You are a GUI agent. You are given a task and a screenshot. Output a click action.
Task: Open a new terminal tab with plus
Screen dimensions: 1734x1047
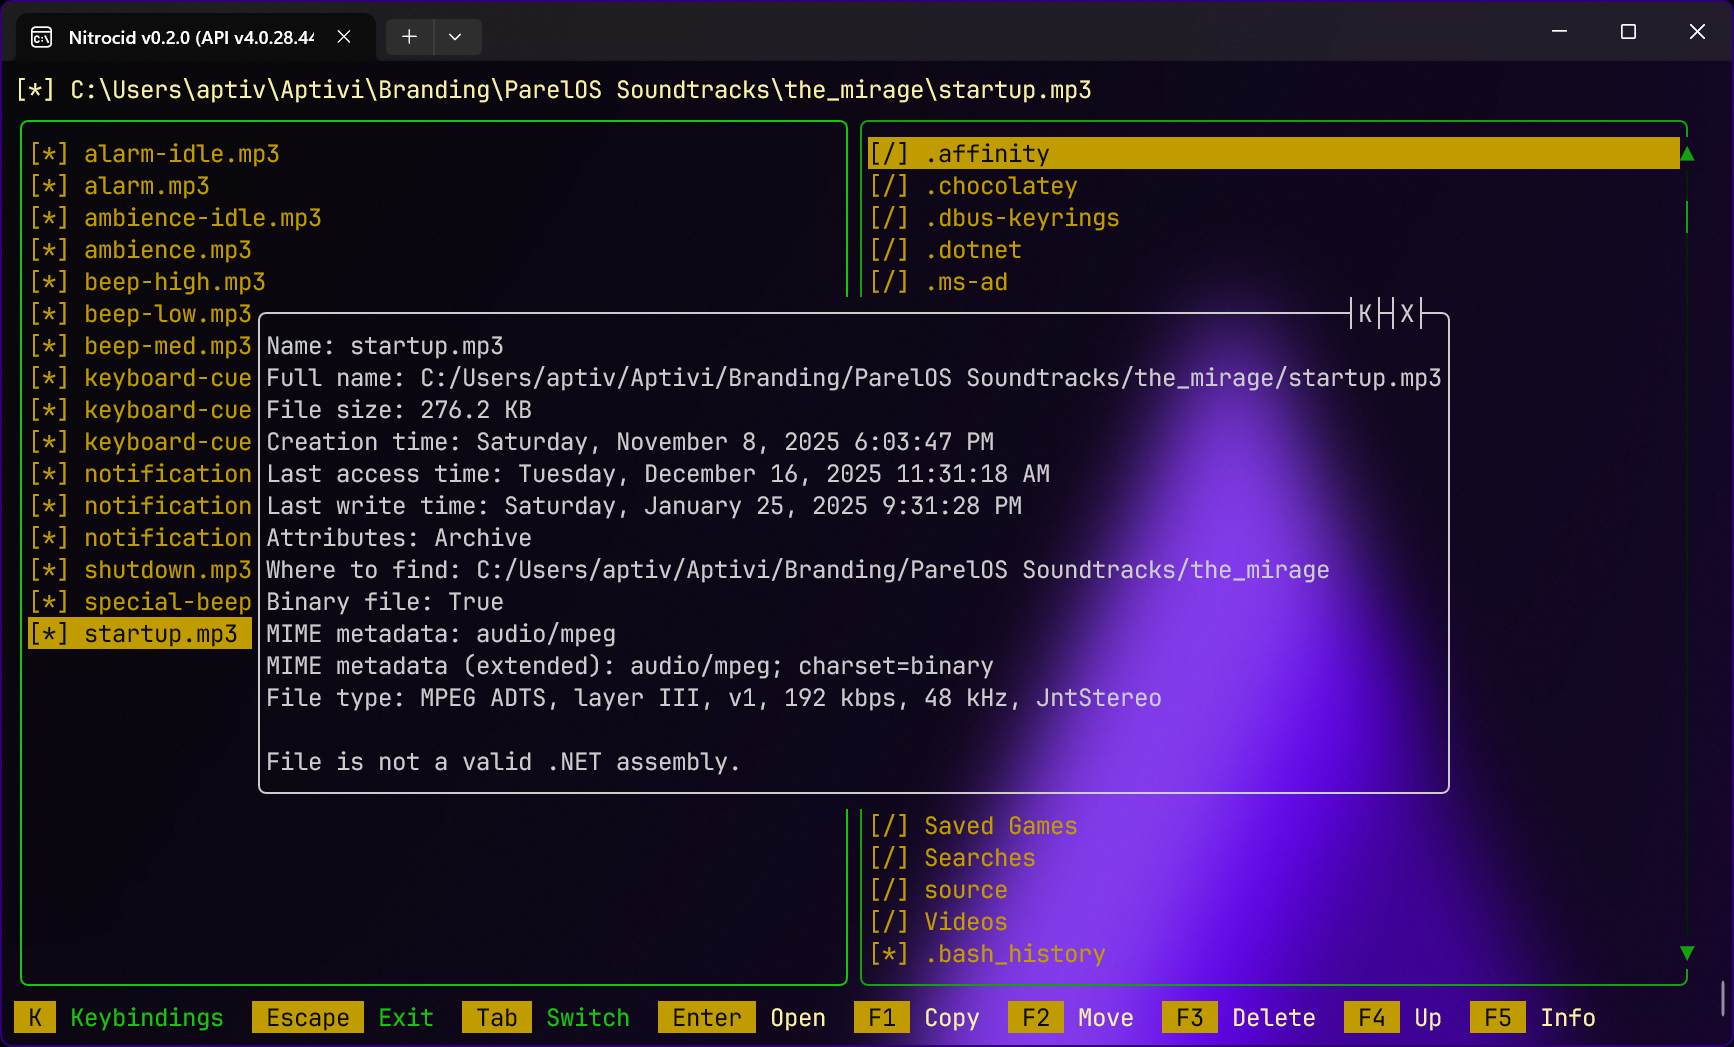click(409, 37)
